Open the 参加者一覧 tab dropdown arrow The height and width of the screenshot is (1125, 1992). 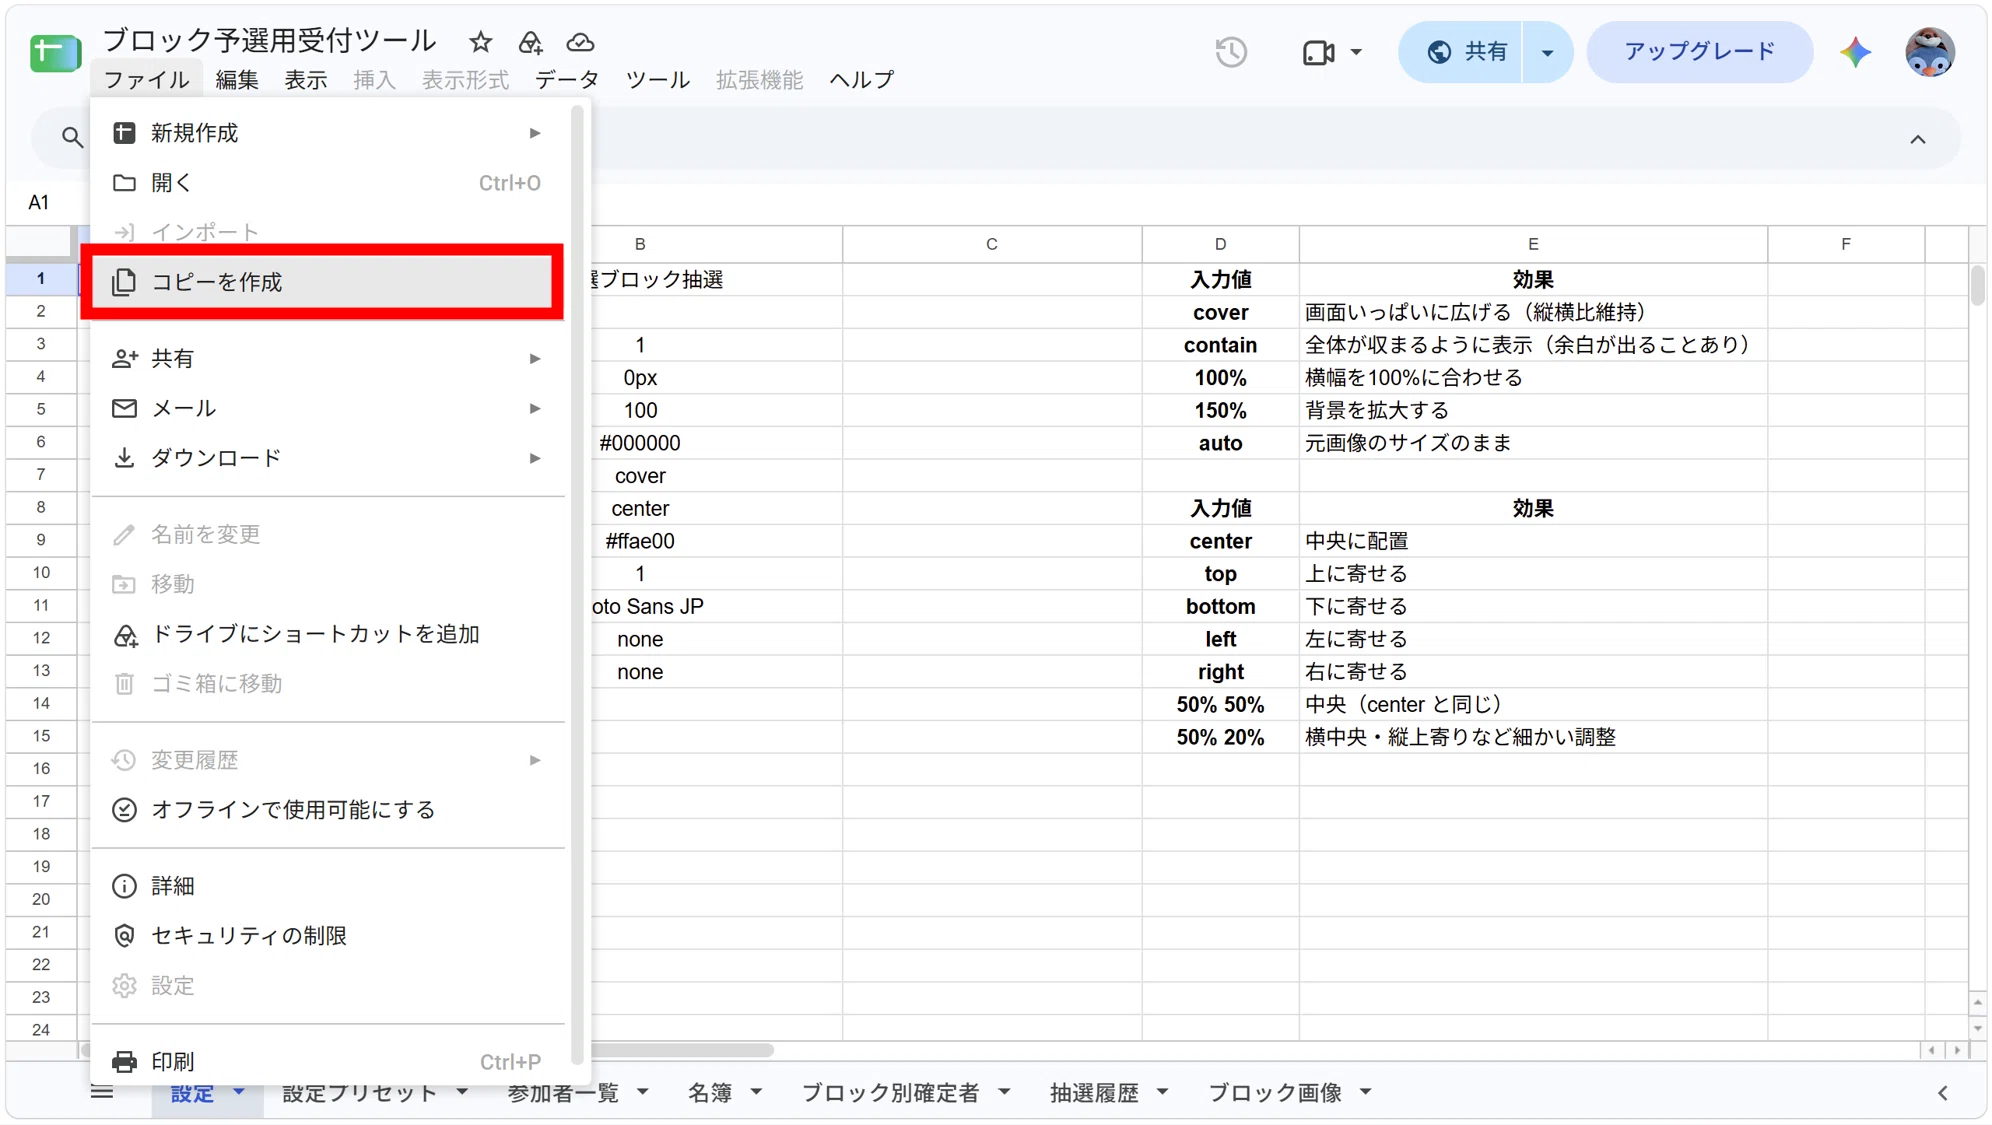pyautogui.click(x=643, y=1092)
